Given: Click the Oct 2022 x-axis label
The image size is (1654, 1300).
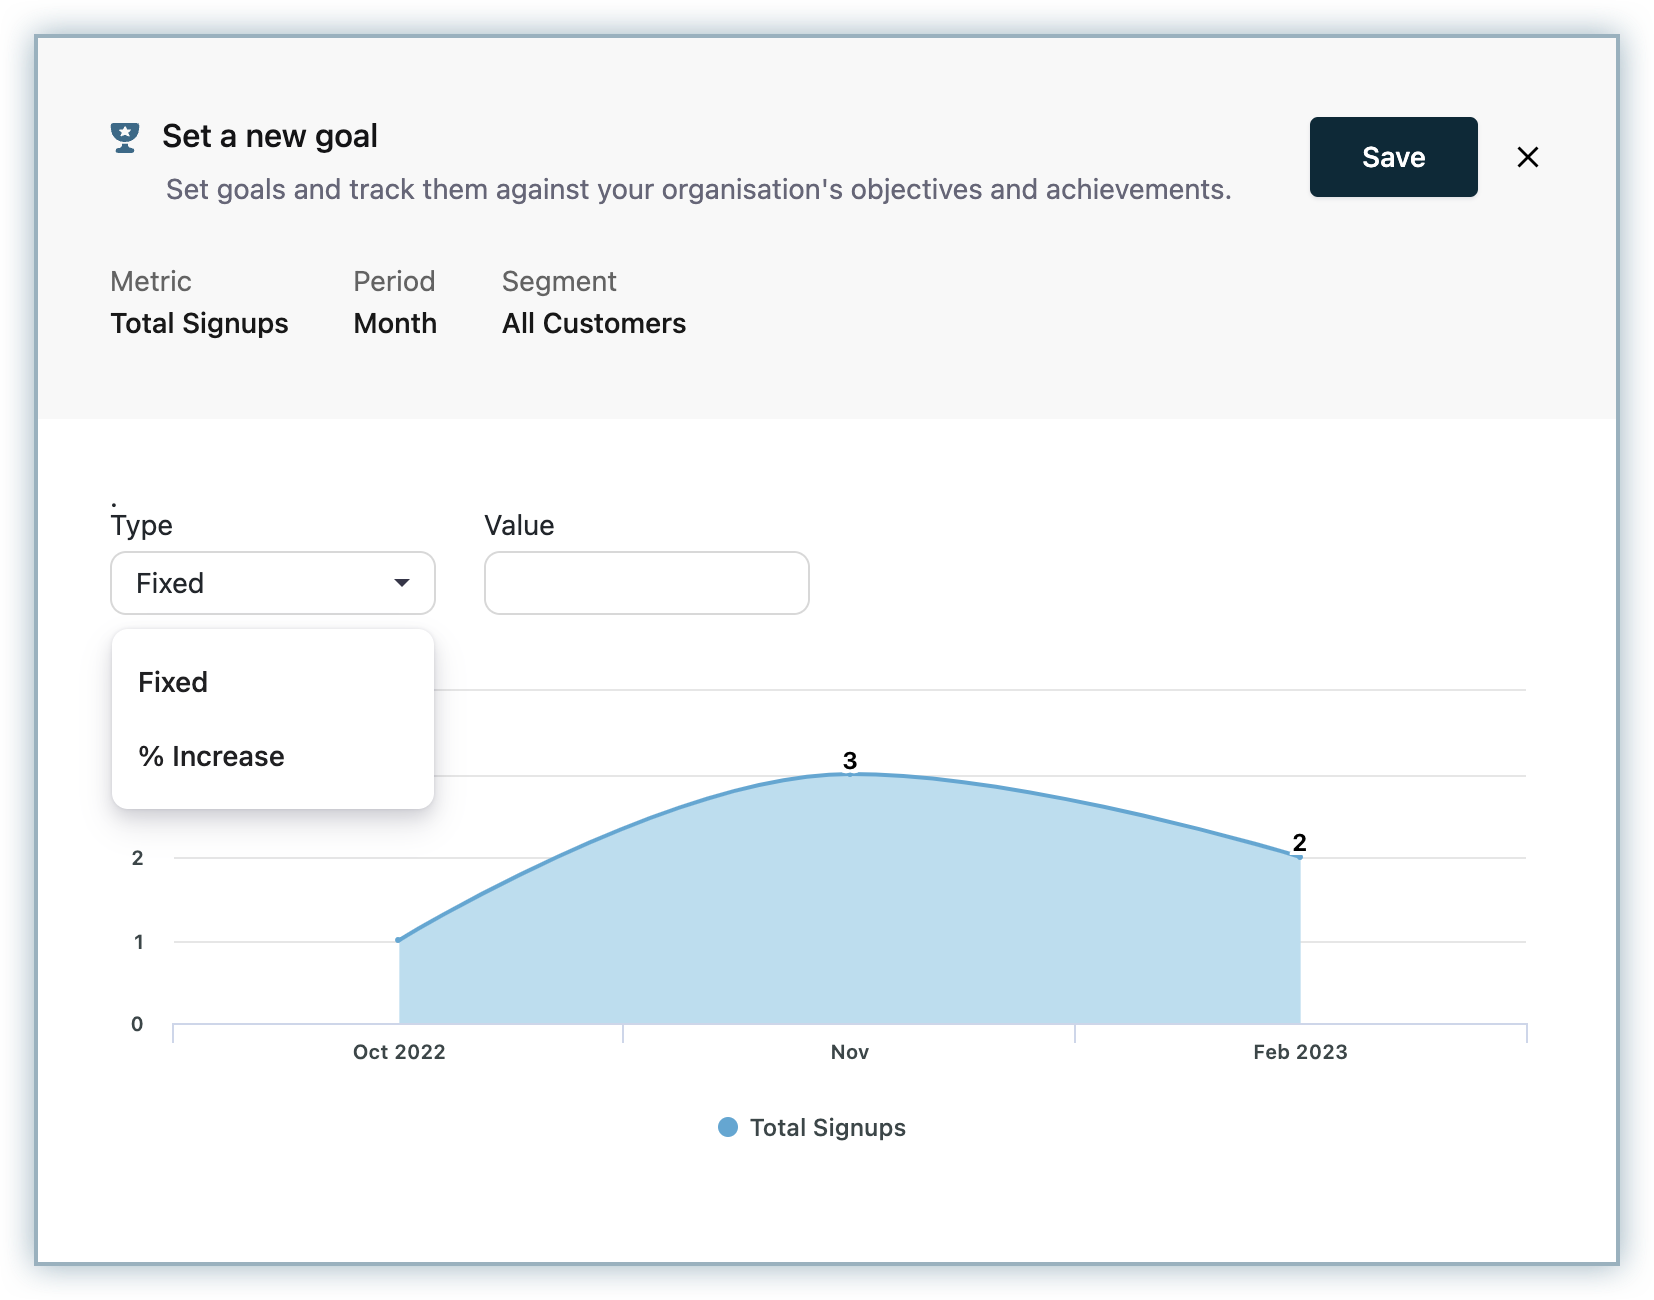Looking at the screenshot, I should (399, 1052).
